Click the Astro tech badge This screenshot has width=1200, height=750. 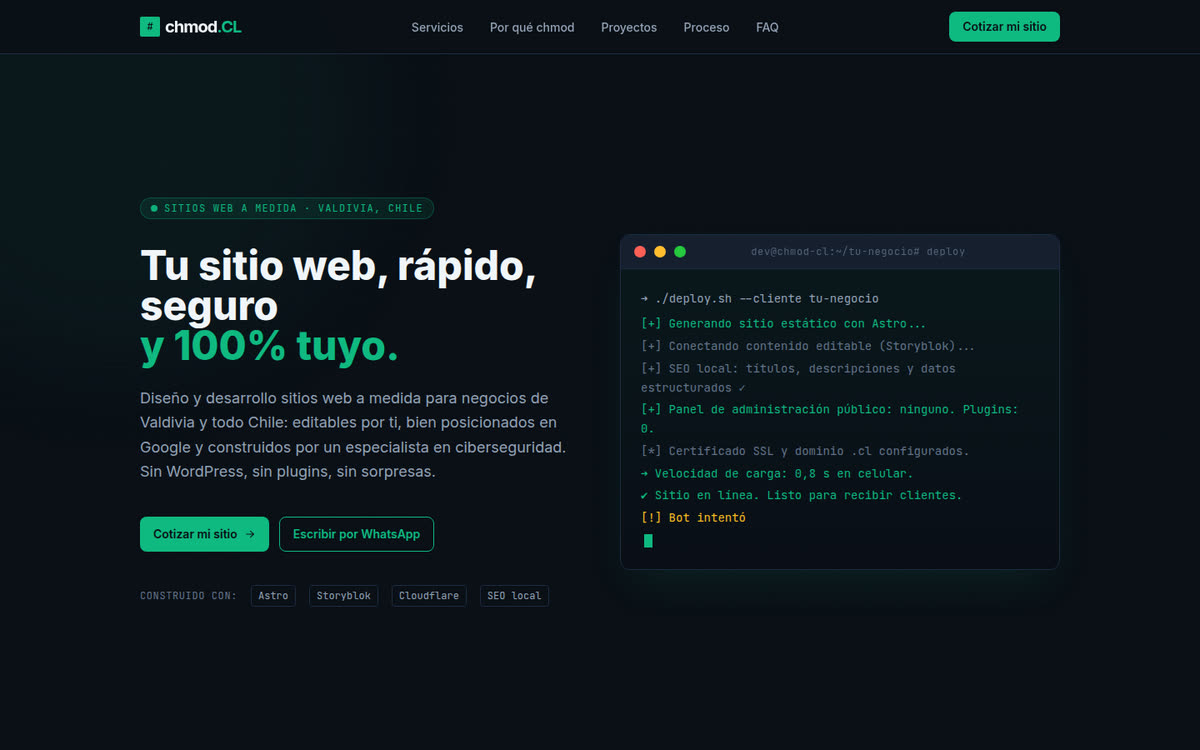point(273,596)
